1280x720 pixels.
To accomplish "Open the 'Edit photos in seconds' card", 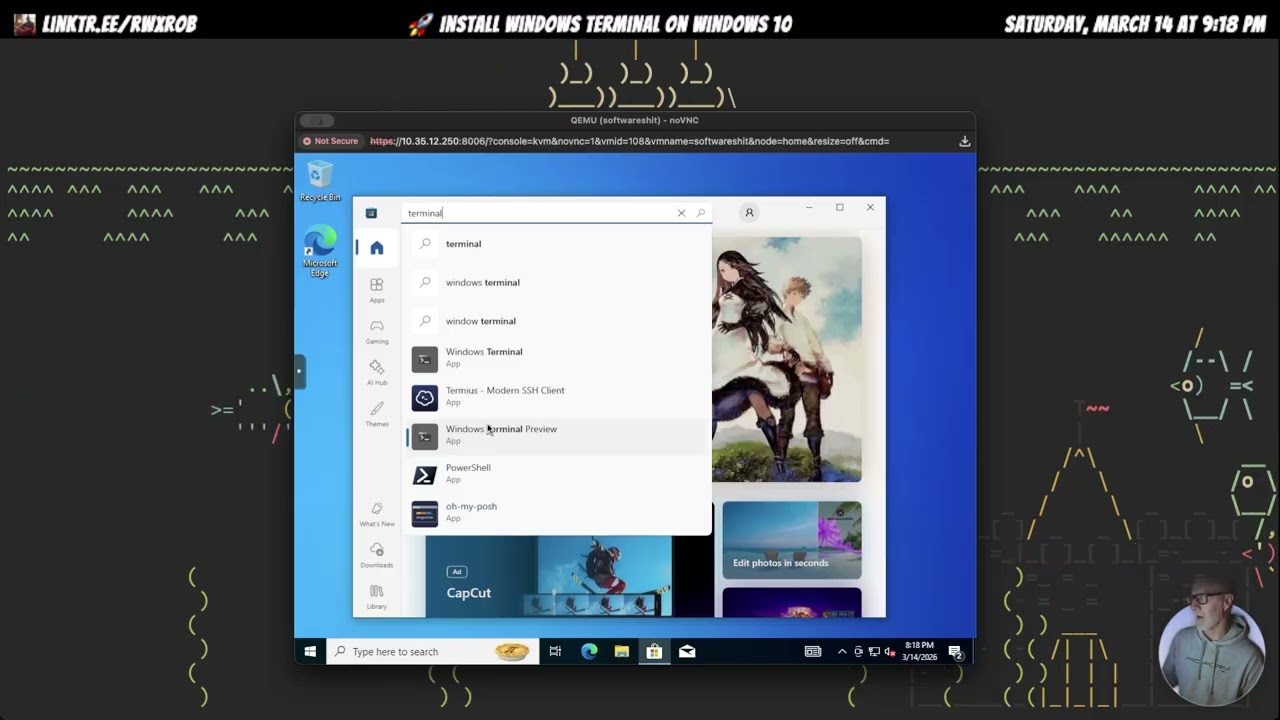I will click(x=792, y=540).
